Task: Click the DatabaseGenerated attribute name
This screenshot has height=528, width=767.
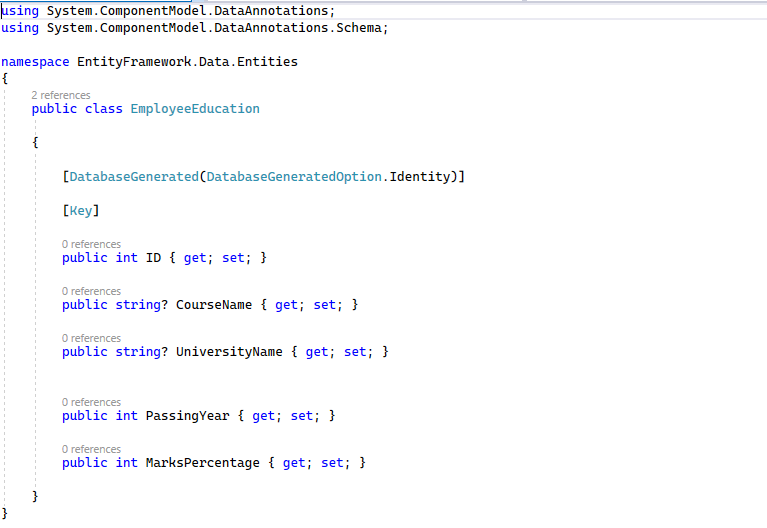Action: [x=134, y=177]
